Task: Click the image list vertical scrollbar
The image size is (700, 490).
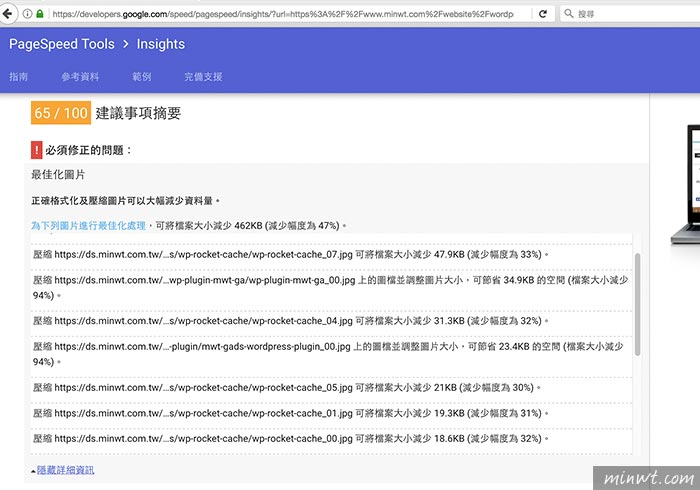Action: [x=638, y=304]
